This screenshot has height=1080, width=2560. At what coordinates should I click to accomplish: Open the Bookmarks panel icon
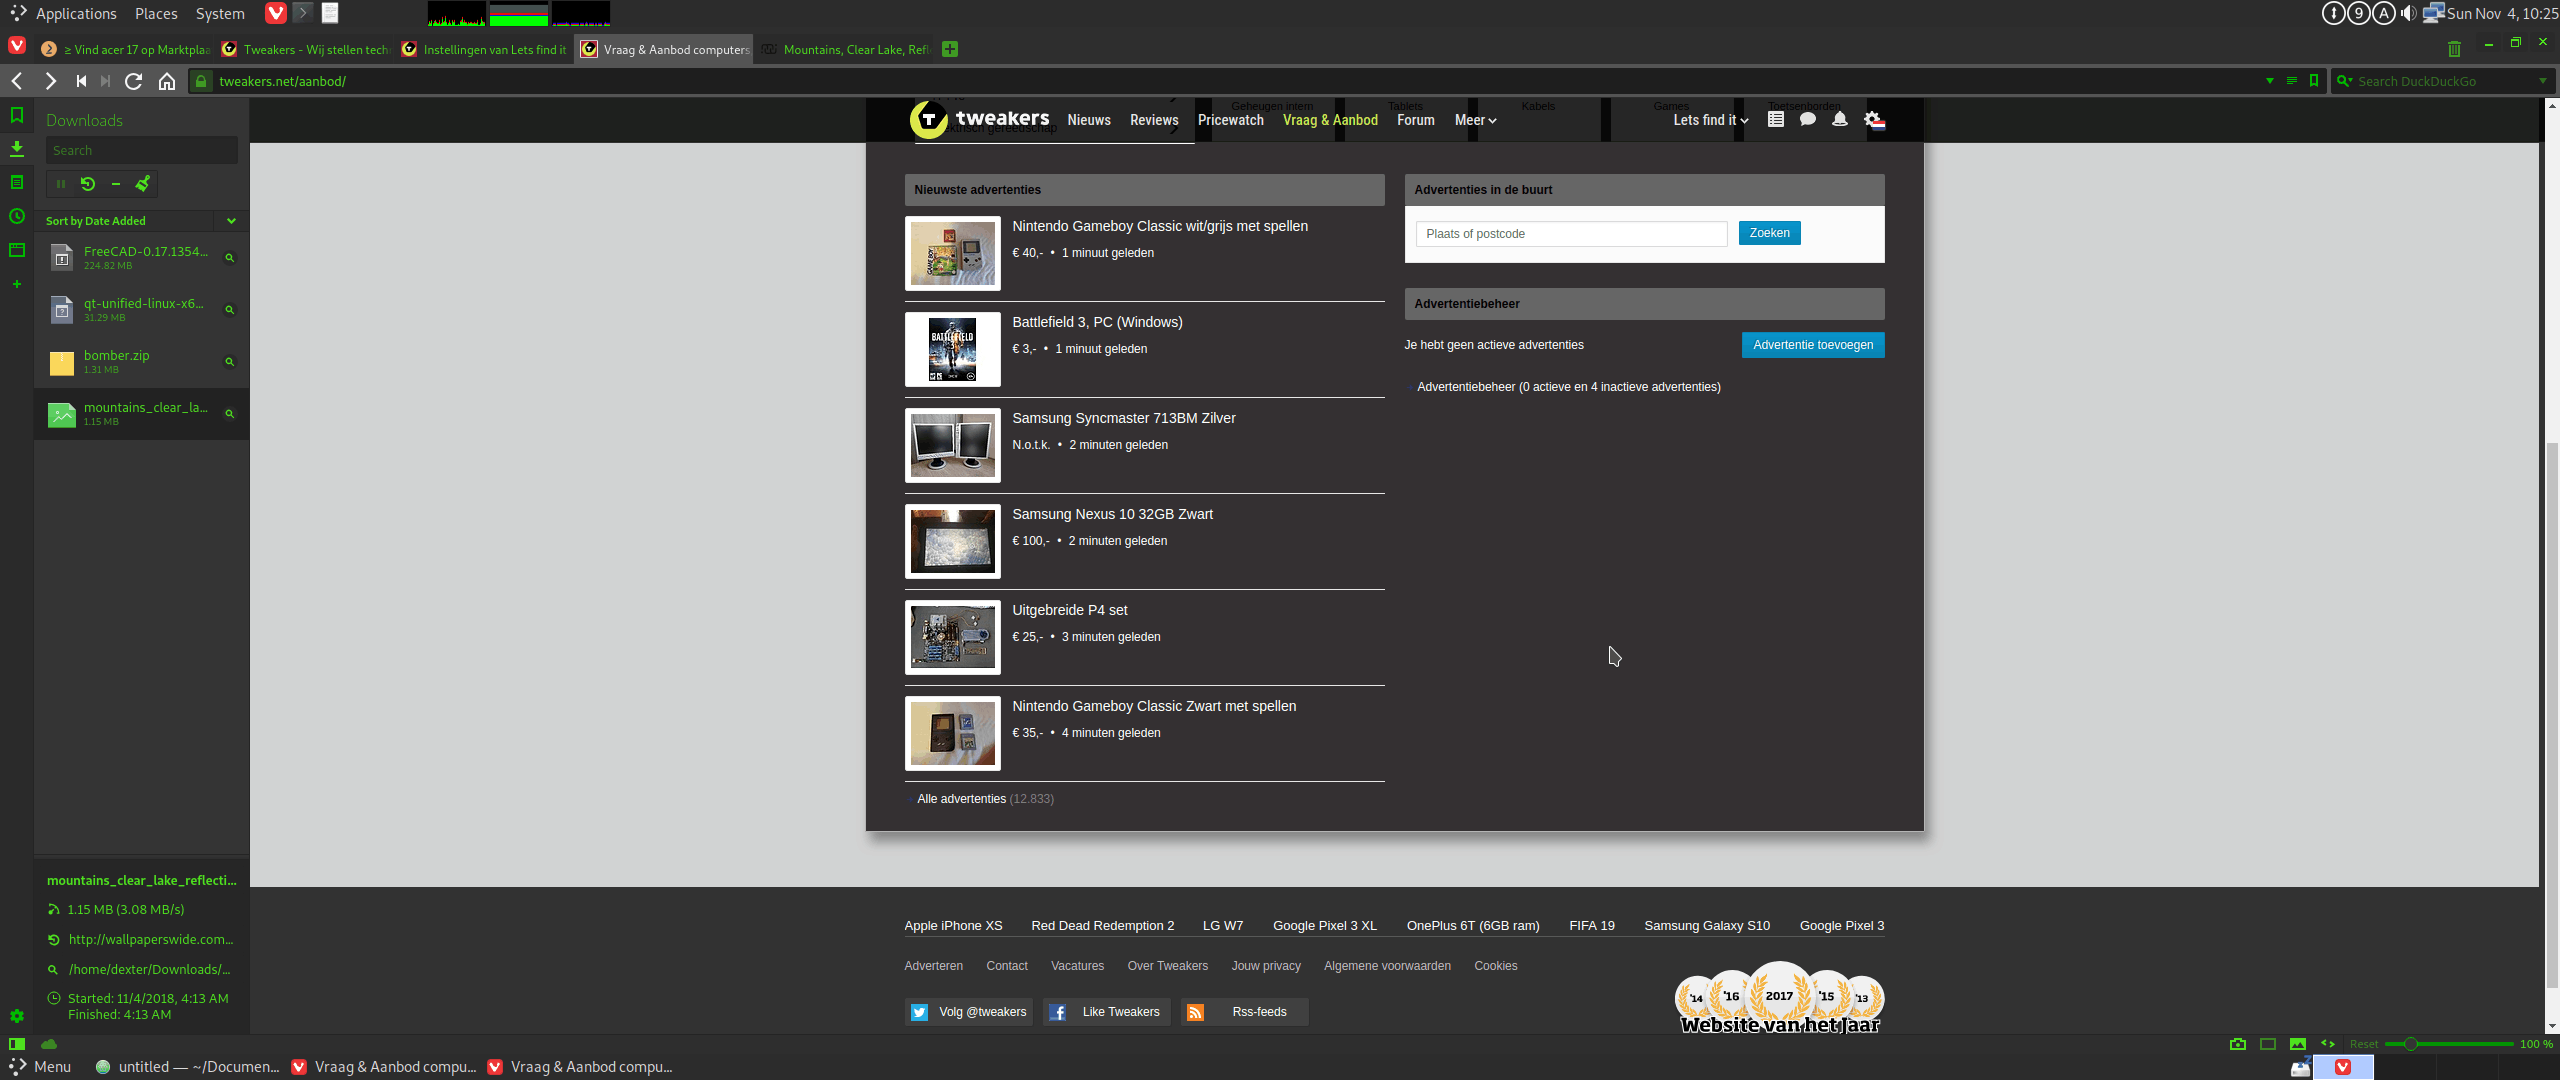(17, 116)
